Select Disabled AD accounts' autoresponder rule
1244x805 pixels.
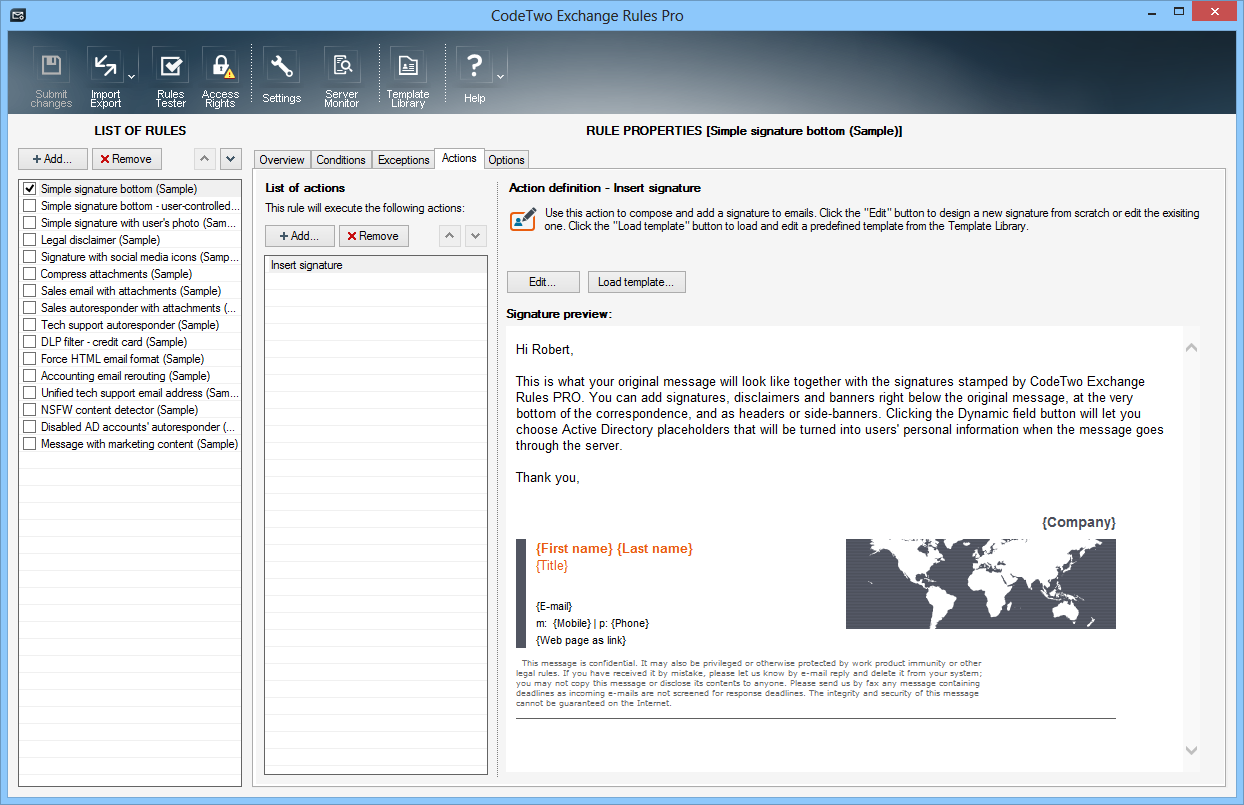click(x=138, y=426)
